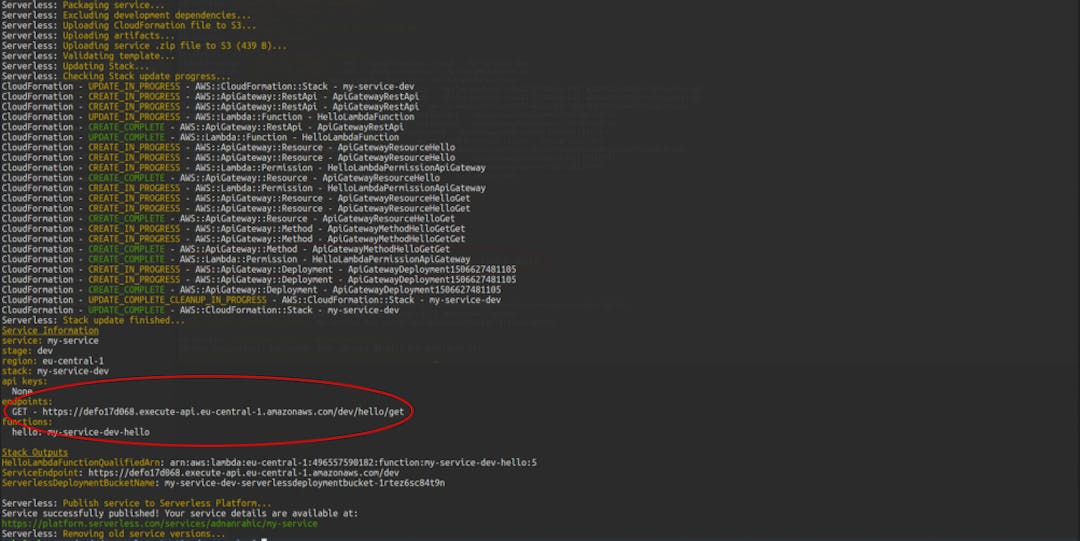Click the Stack Outputs heading
Viewport: 1080px width, 541px height.
(35, 452)
